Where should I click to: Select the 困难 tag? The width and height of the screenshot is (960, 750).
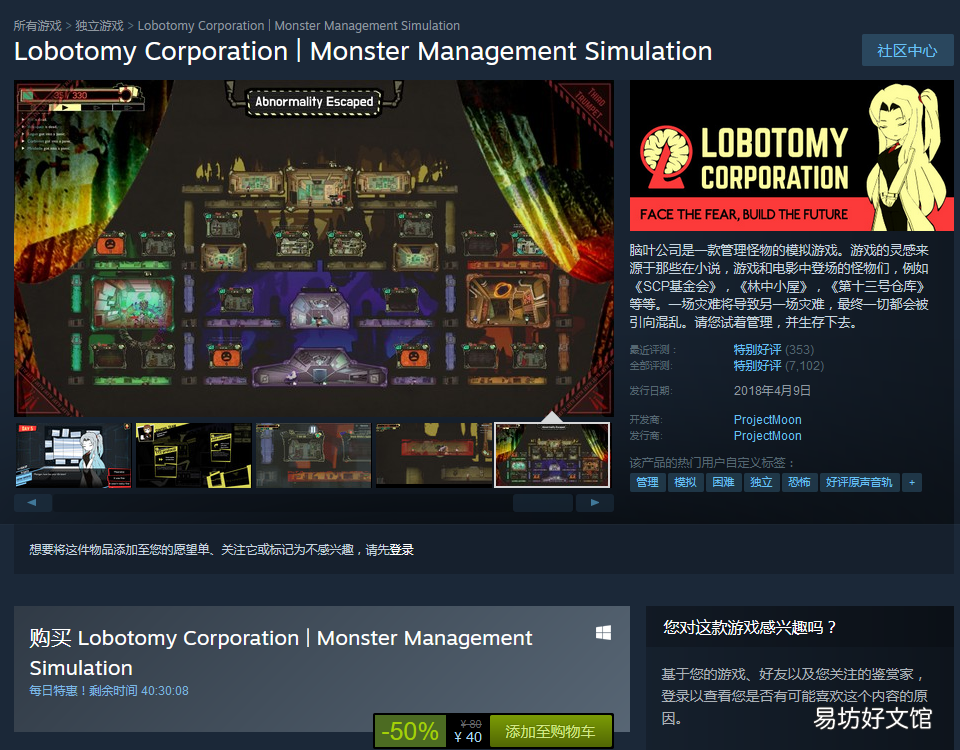(724, 482)
